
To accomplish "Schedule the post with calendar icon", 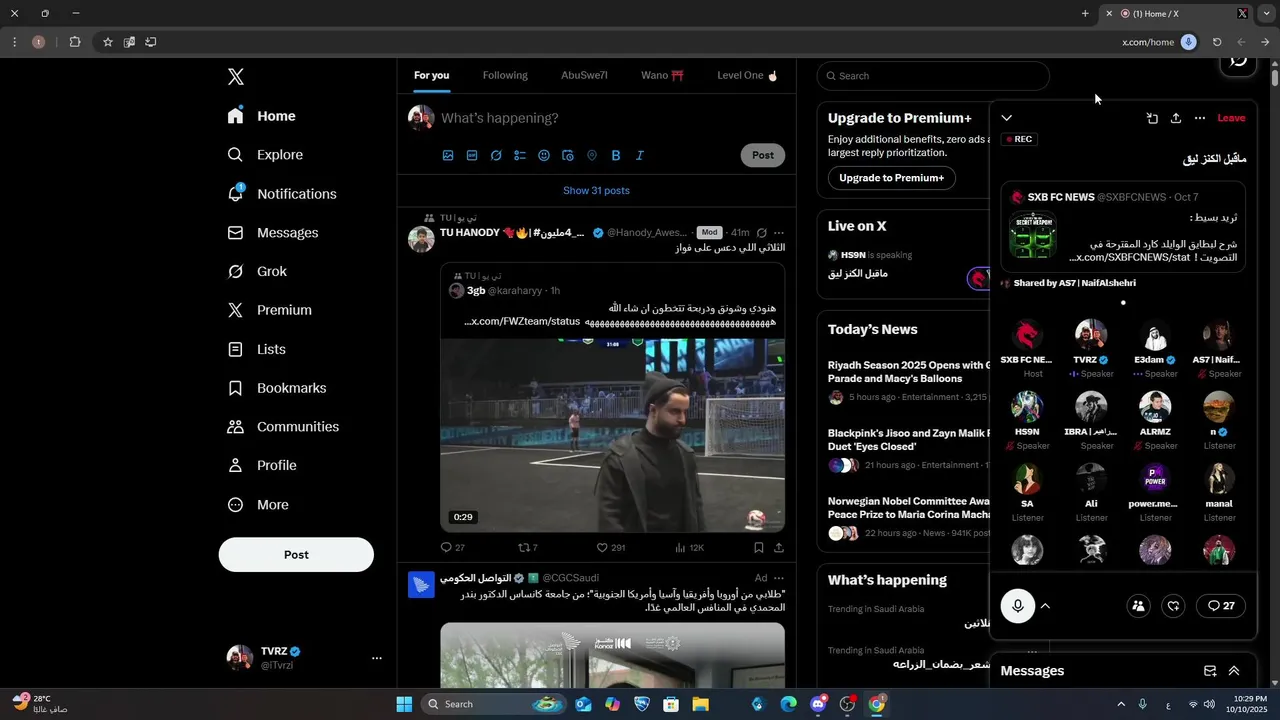I will click(568, 155).
